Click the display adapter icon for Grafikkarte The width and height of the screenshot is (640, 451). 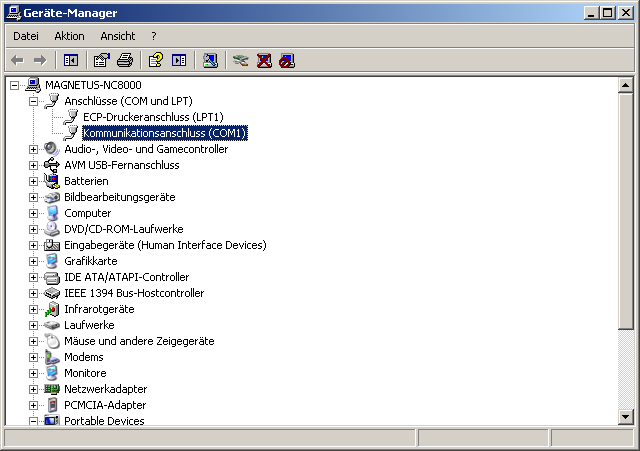pyautogui.click(x=52, y=261)
